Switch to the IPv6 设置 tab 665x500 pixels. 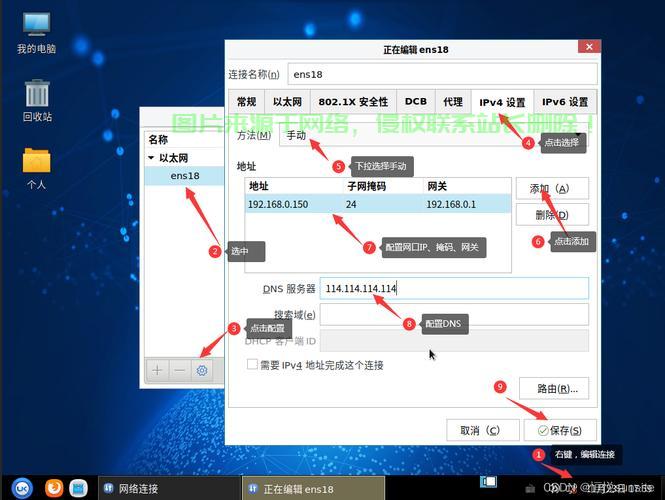click(x=565, y=102)
